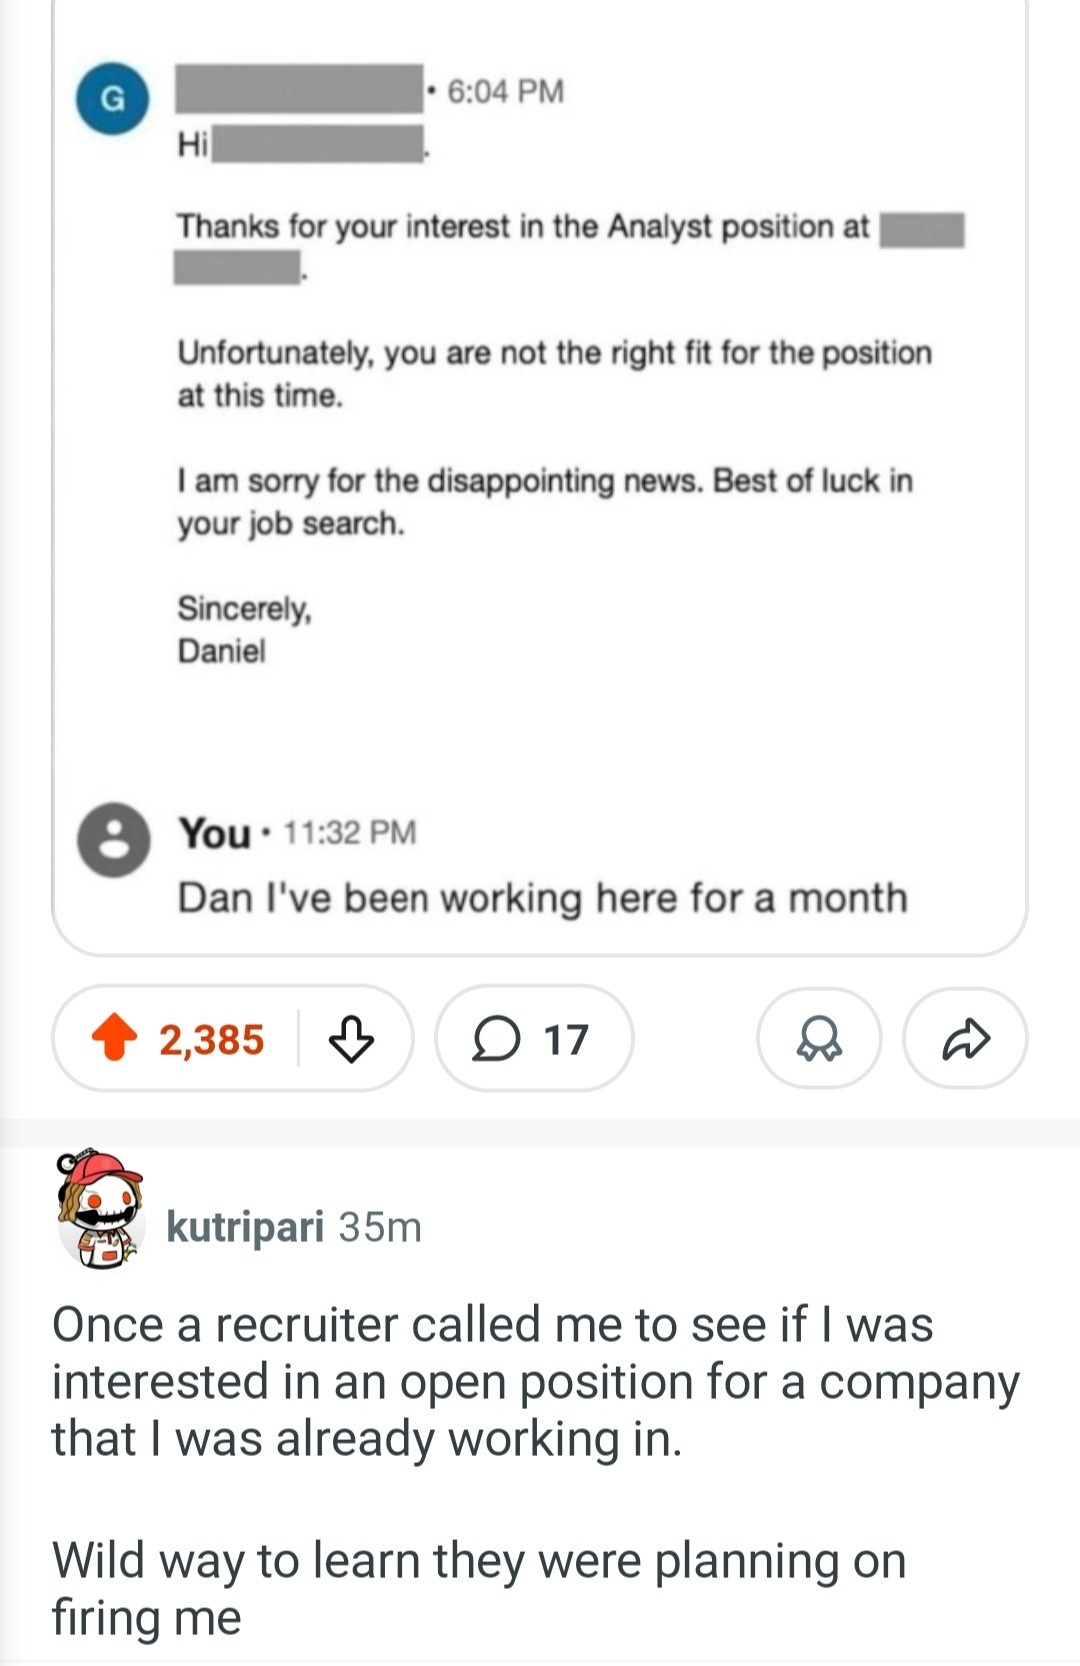Screen dimensions: 1080x1666
Task: Tap the 11:32 PM reply timestamp
Action: (x=350, y=832)
